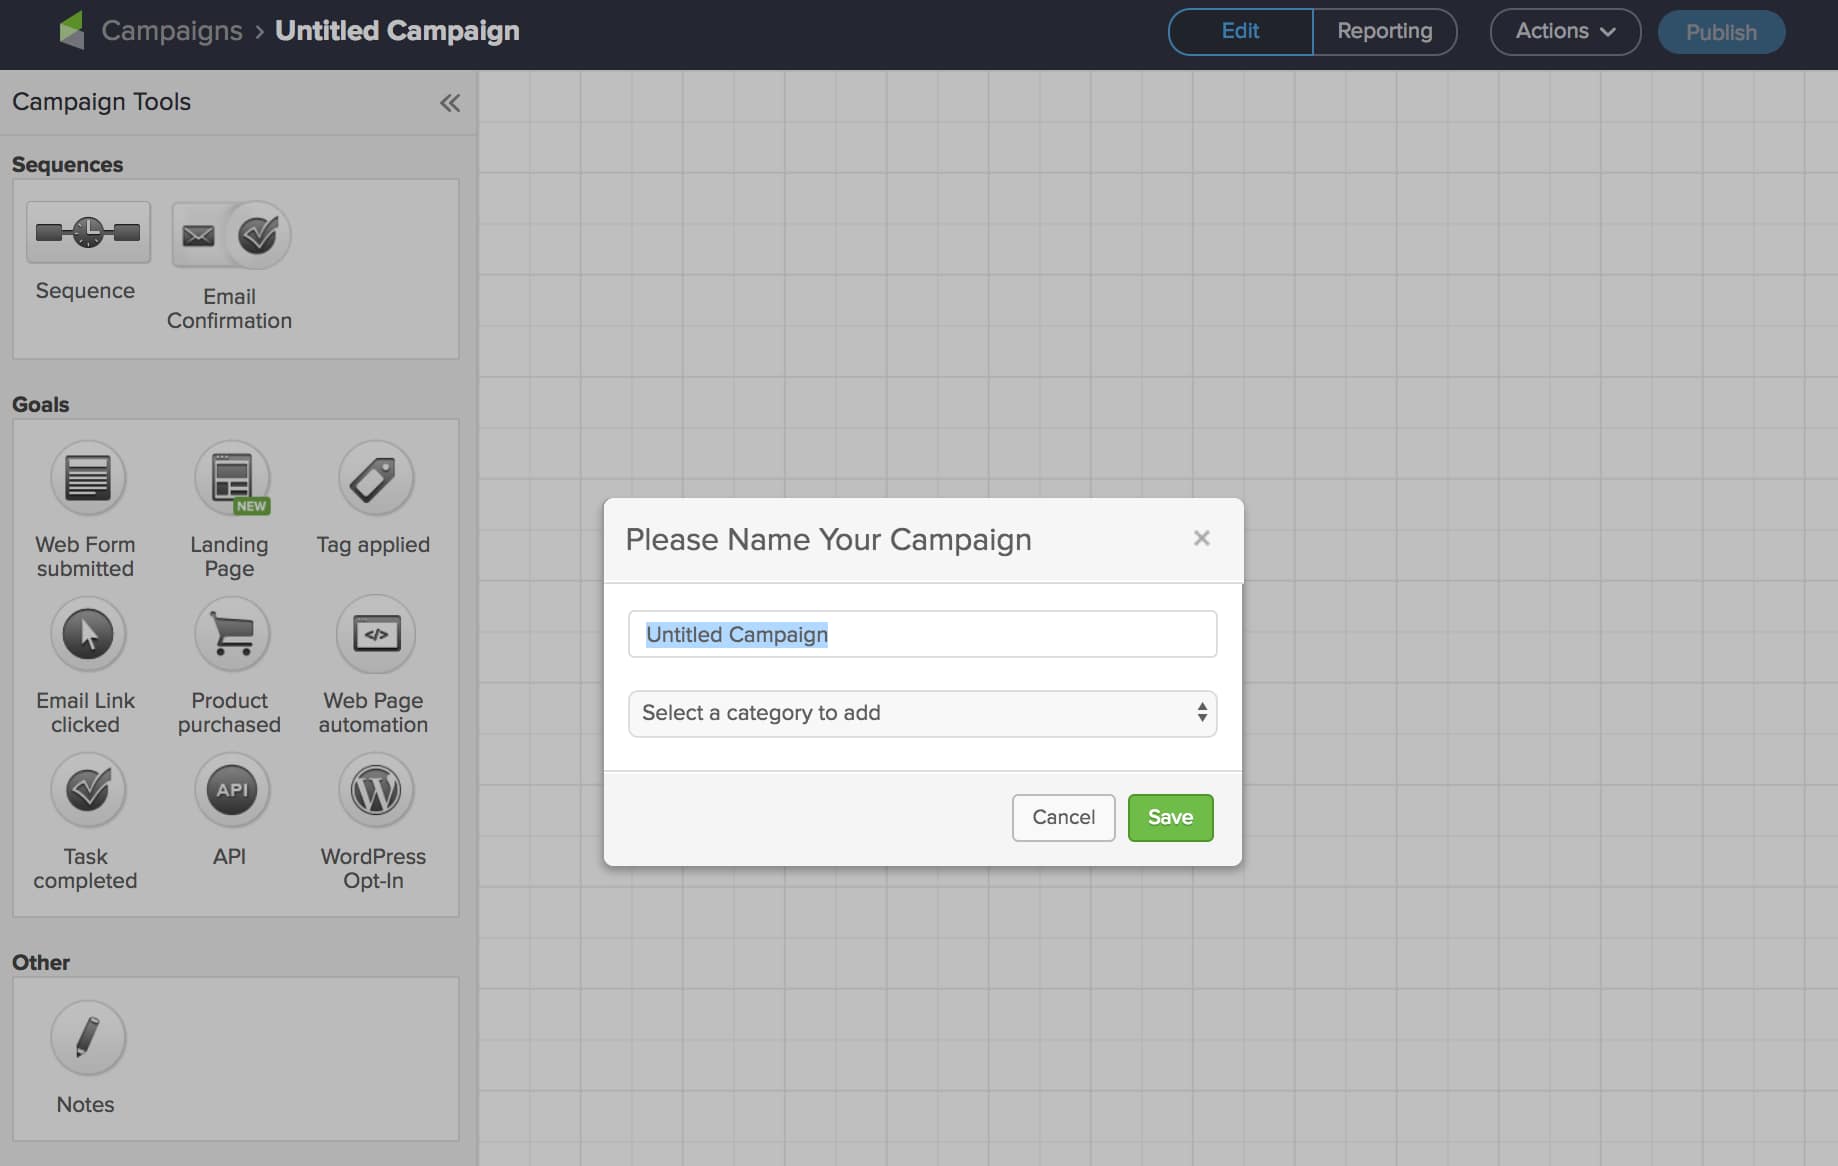Click the Product purchased goal icon
1838x1166 pixels.
(x=230, y=634)
